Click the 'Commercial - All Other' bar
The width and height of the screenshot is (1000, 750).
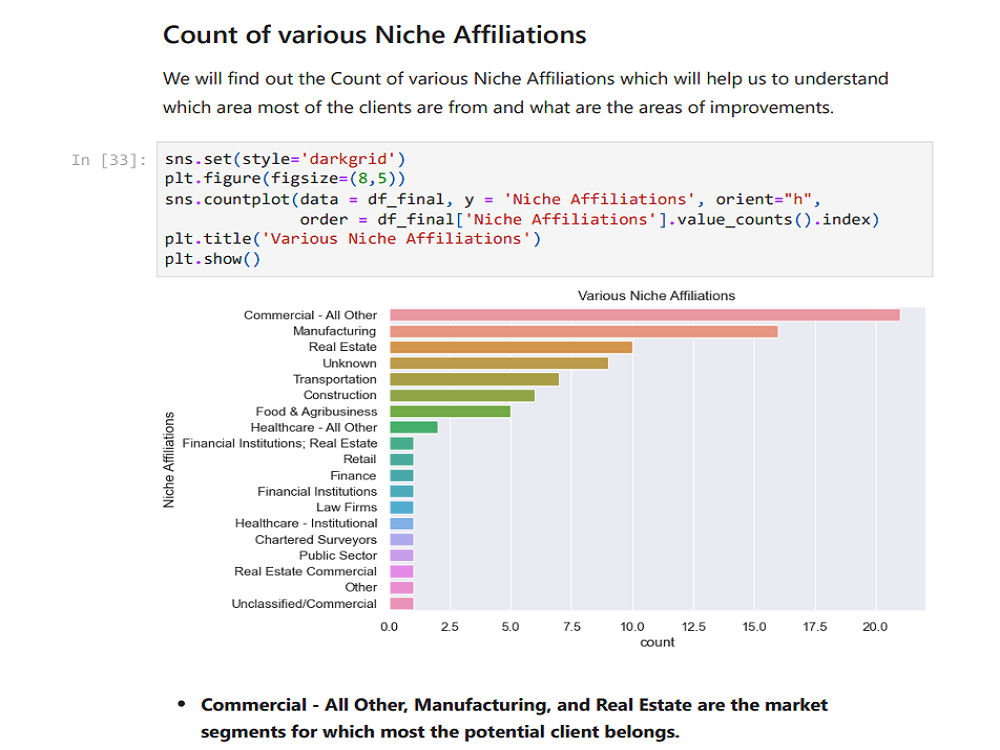point(640,315)
